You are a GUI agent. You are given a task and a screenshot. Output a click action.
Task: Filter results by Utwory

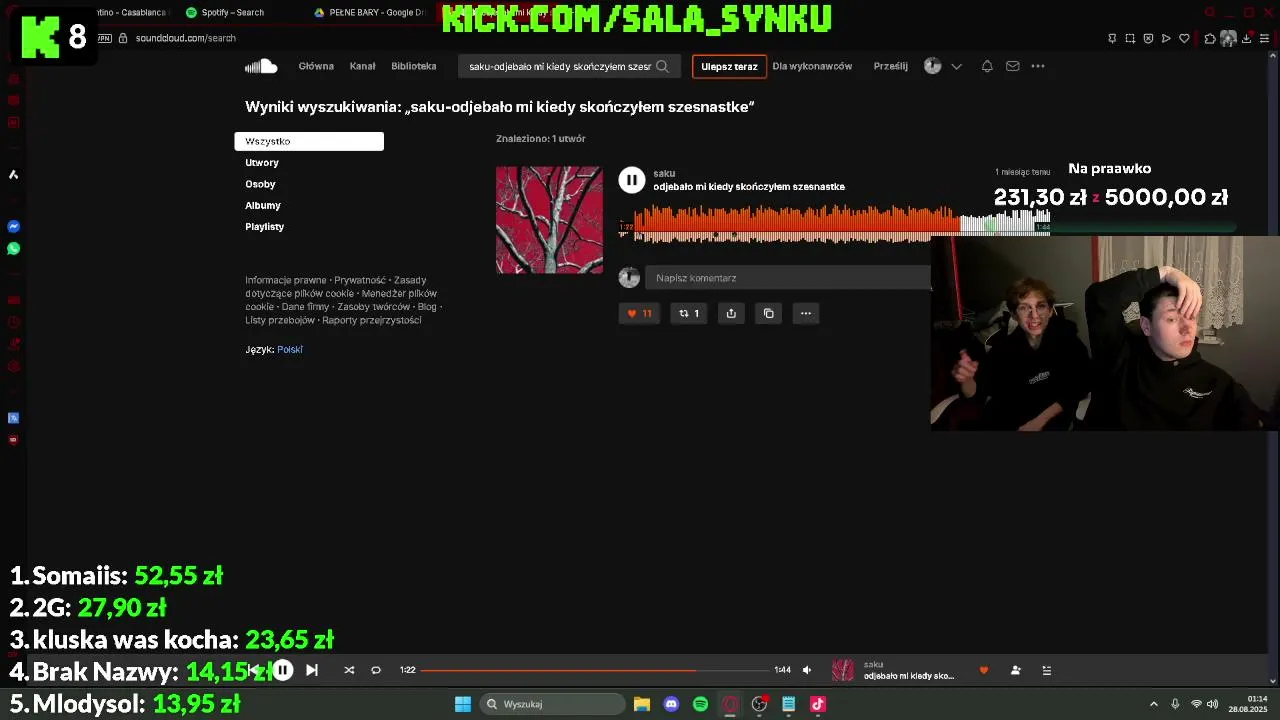click(x=262, y=162)
